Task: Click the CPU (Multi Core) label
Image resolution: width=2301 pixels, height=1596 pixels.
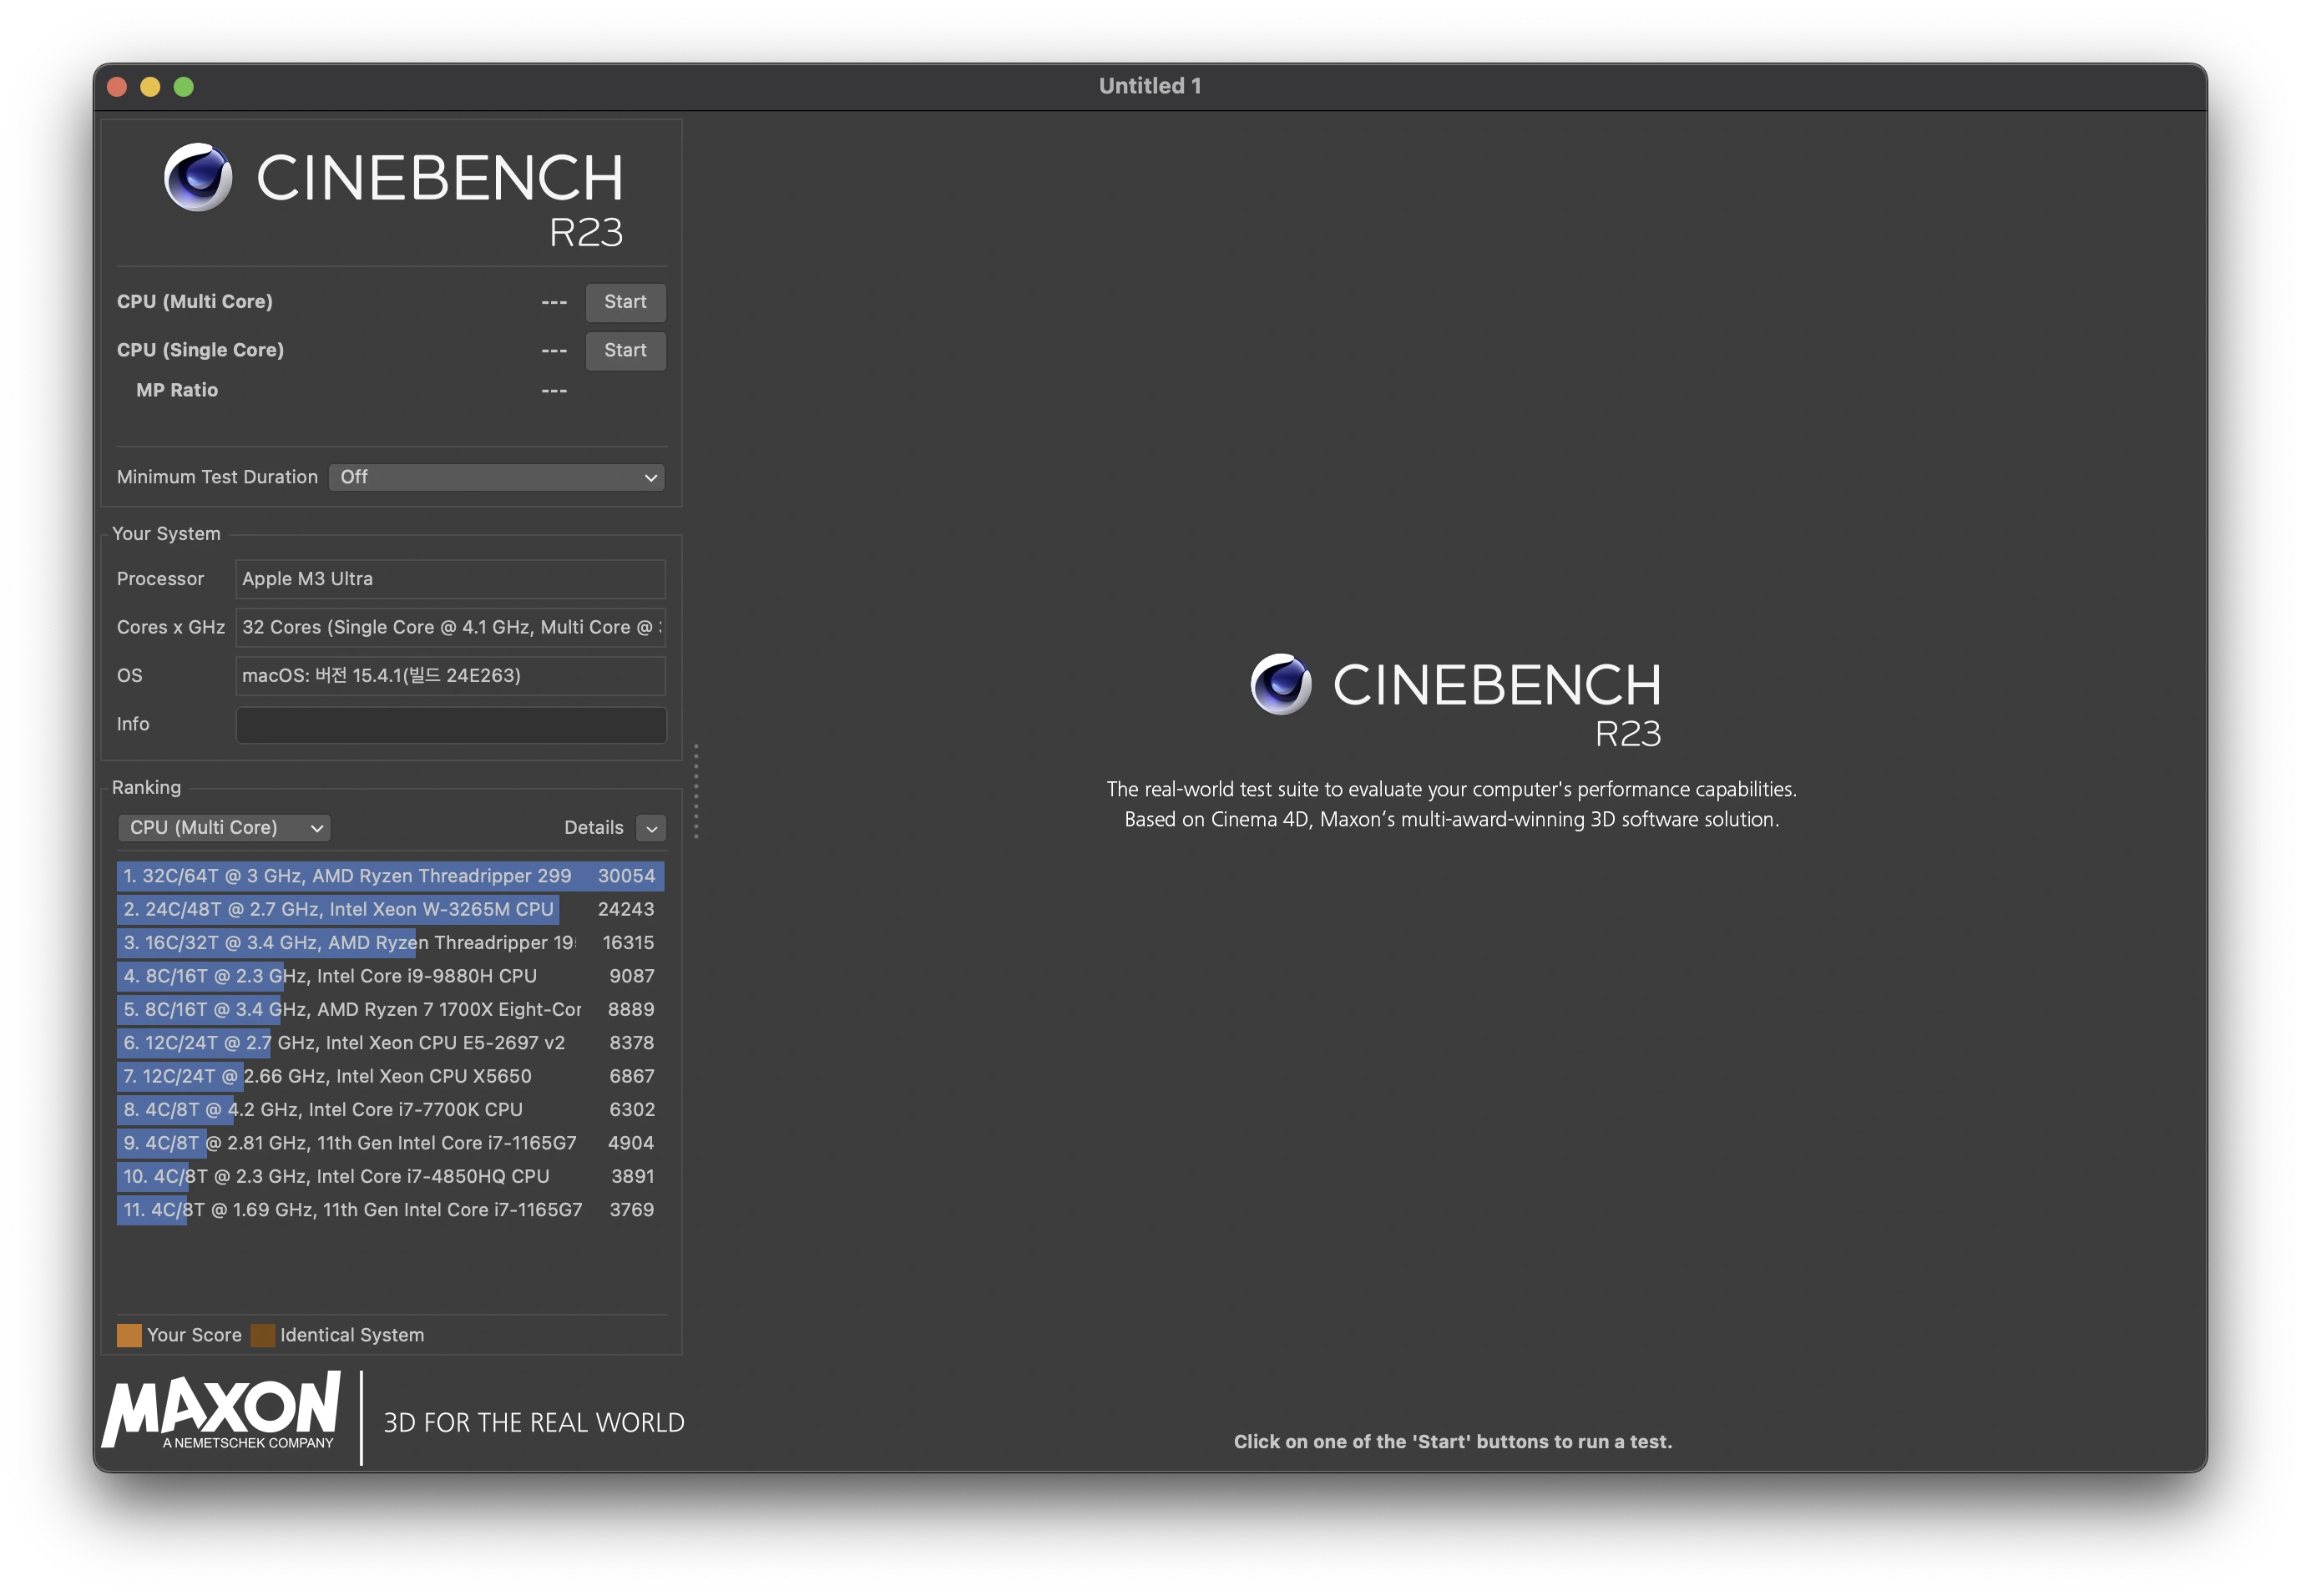Action: point(195,302)
